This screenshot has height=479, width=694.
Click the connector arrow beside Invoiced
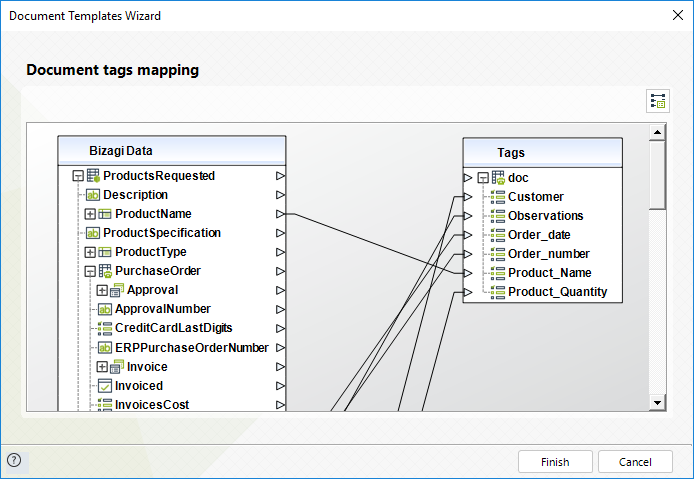(280, 386)
